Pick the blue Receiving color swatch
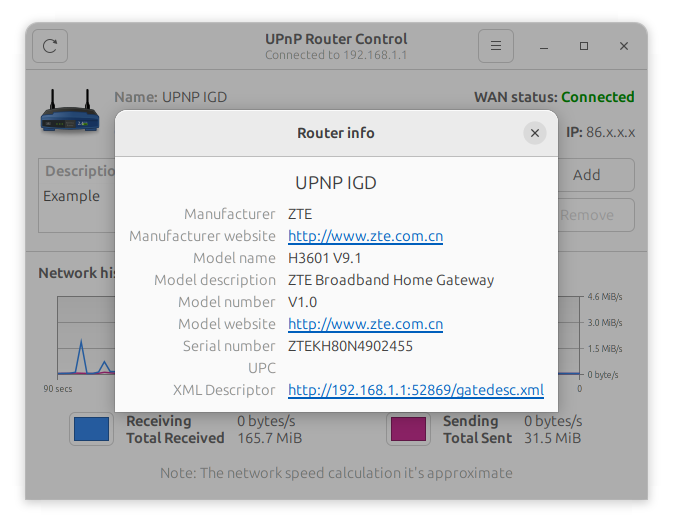The width and height of the screenshot is (673, 528). (x=91, y=429)
